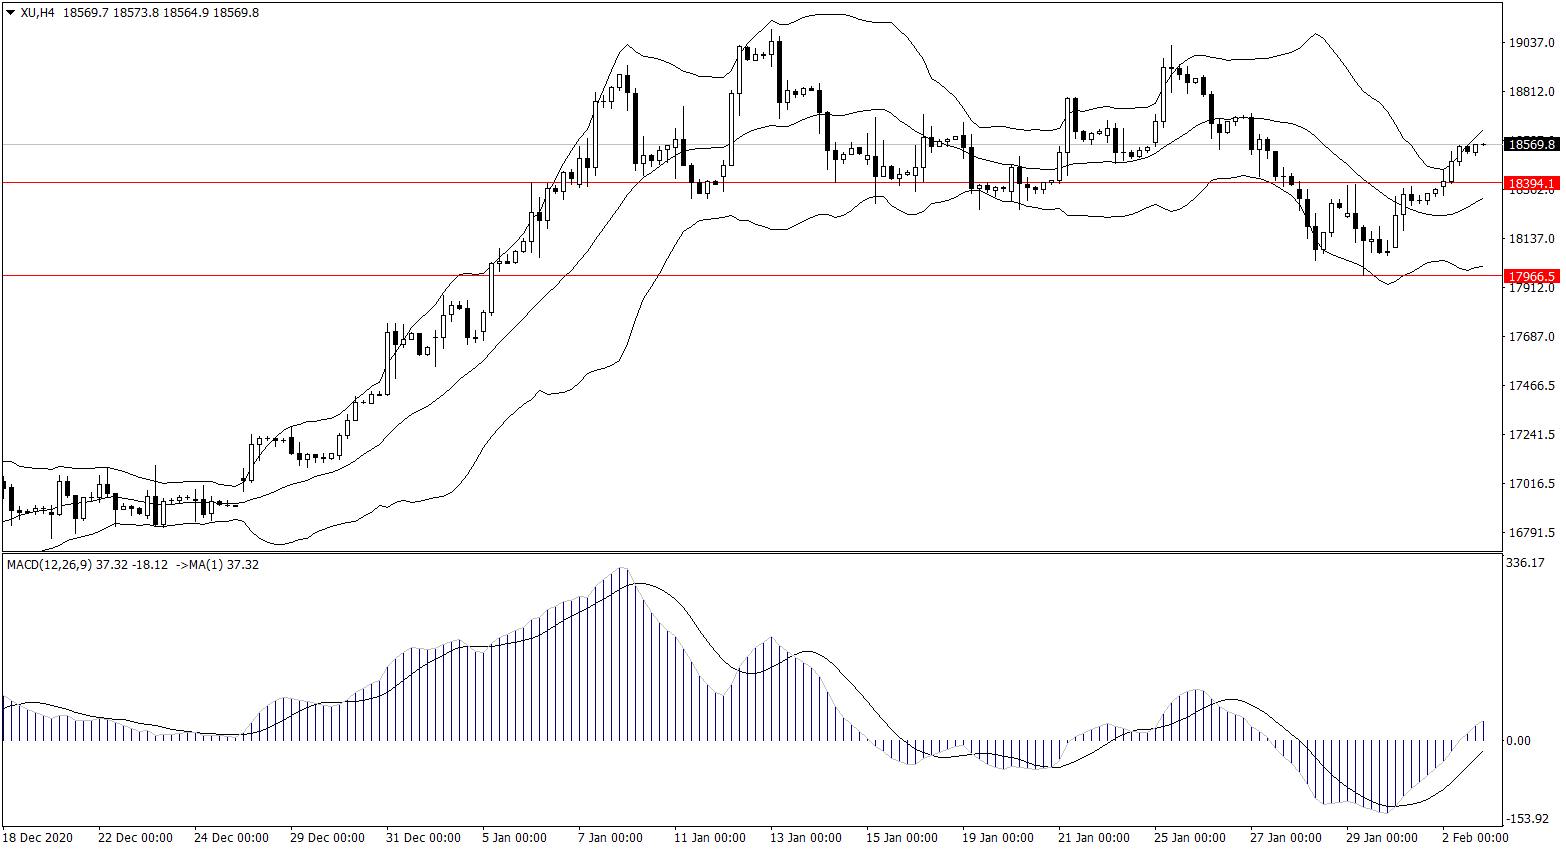The image size is (1566, 850).
Task: Click the 19037.0 value on price scale
Action: coord(1531,43)
